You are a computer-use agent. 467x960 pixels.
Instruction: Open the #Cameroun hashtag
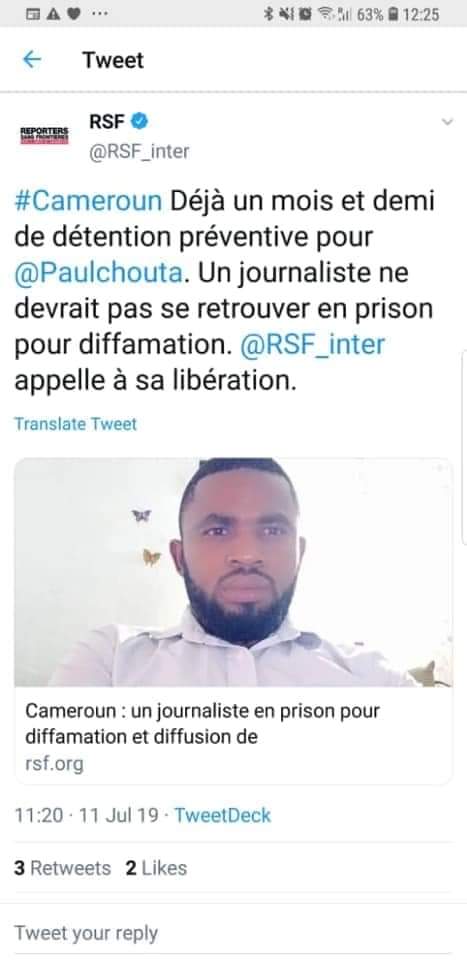(89, 201)
